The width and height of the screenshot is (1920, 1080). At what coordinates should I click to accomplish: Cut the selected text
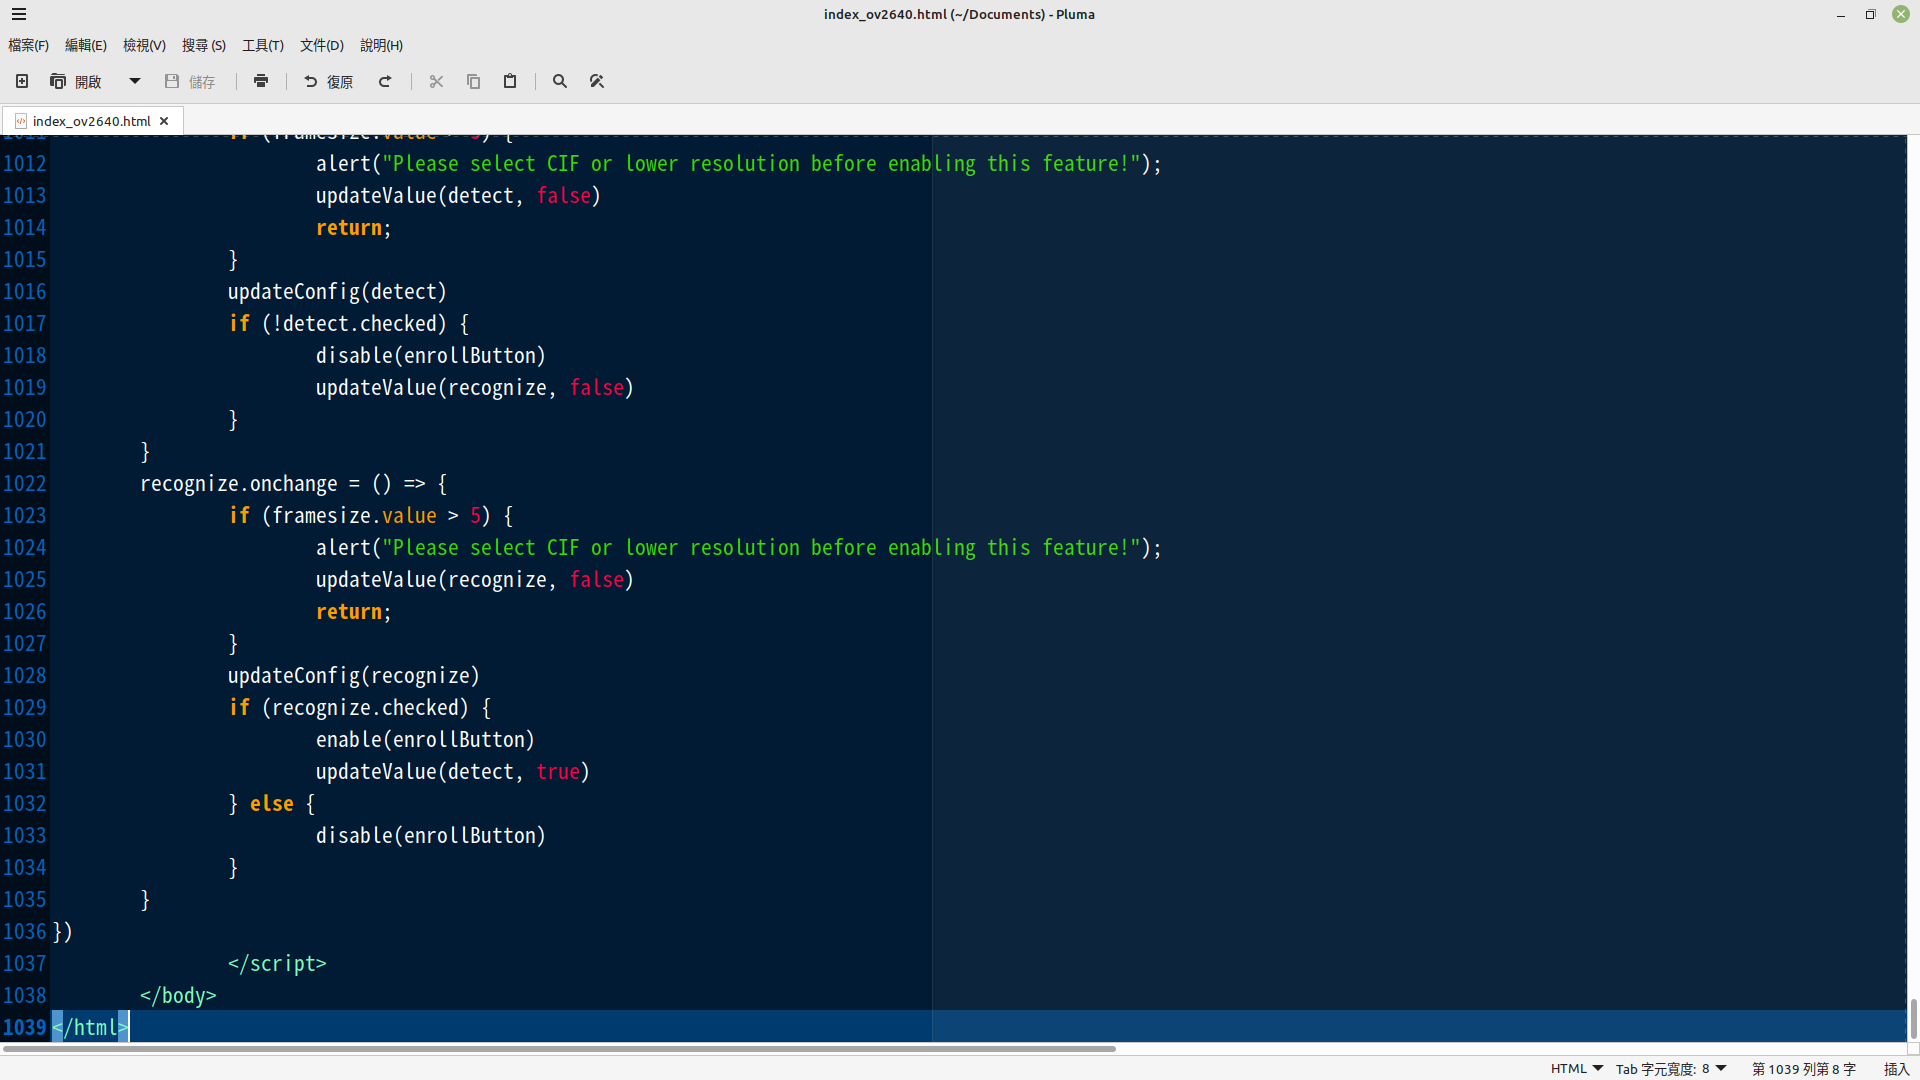[x=436, y=81]
